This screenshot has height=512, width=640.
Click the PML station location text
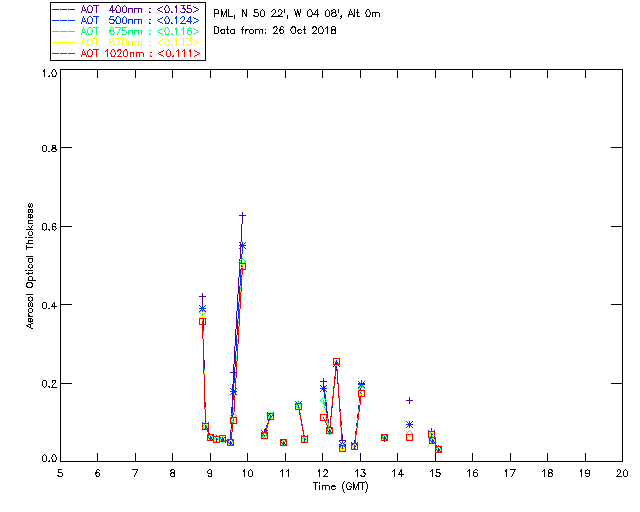click(x=297, y=13)
